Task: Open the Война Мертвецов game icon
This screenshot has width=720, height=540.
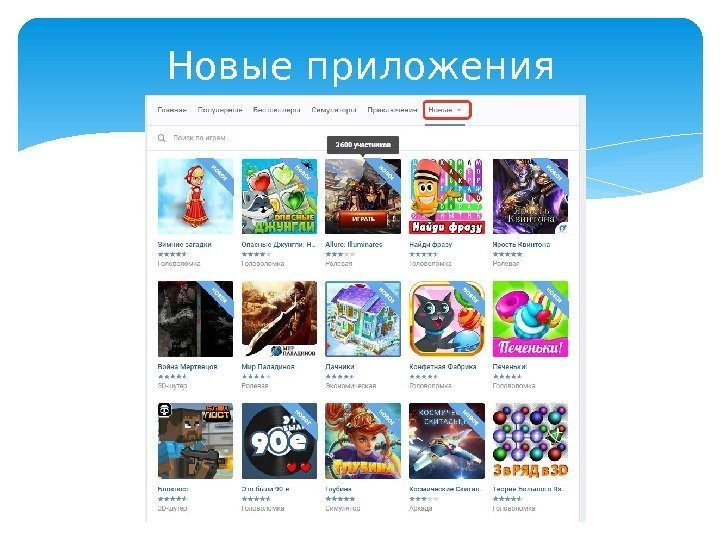Action: tap(195, 319)
